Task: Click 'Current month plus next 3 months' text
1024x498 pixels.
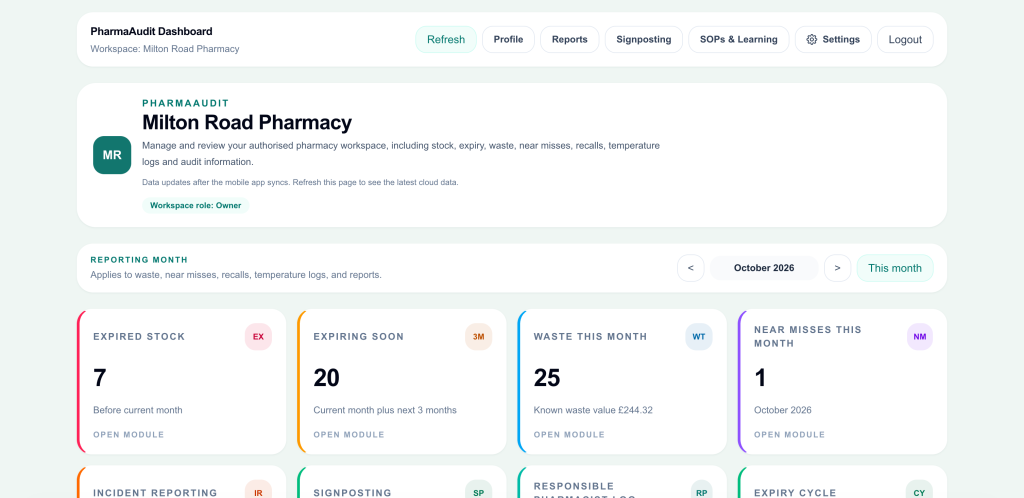Action: coord(385,411)
